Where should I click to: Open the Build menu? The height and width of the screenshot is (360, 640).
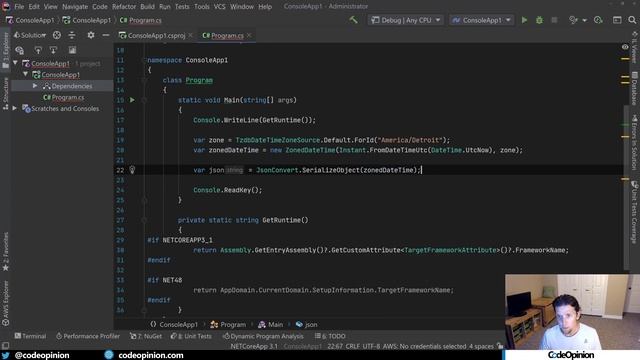pyautogui.click(x=147, y=7)
